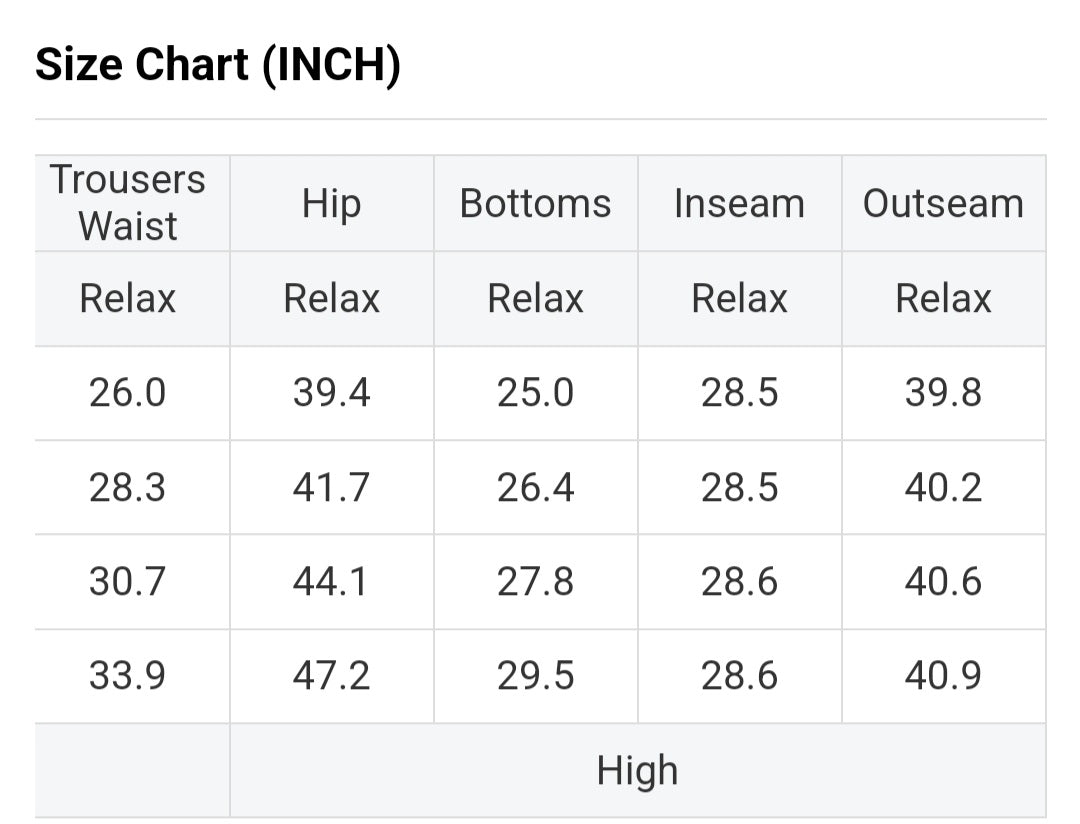Select the 40.2 outseam cell
This screenshot has width=1080, height=824.
pyautogui.click(x=943, y=488)
